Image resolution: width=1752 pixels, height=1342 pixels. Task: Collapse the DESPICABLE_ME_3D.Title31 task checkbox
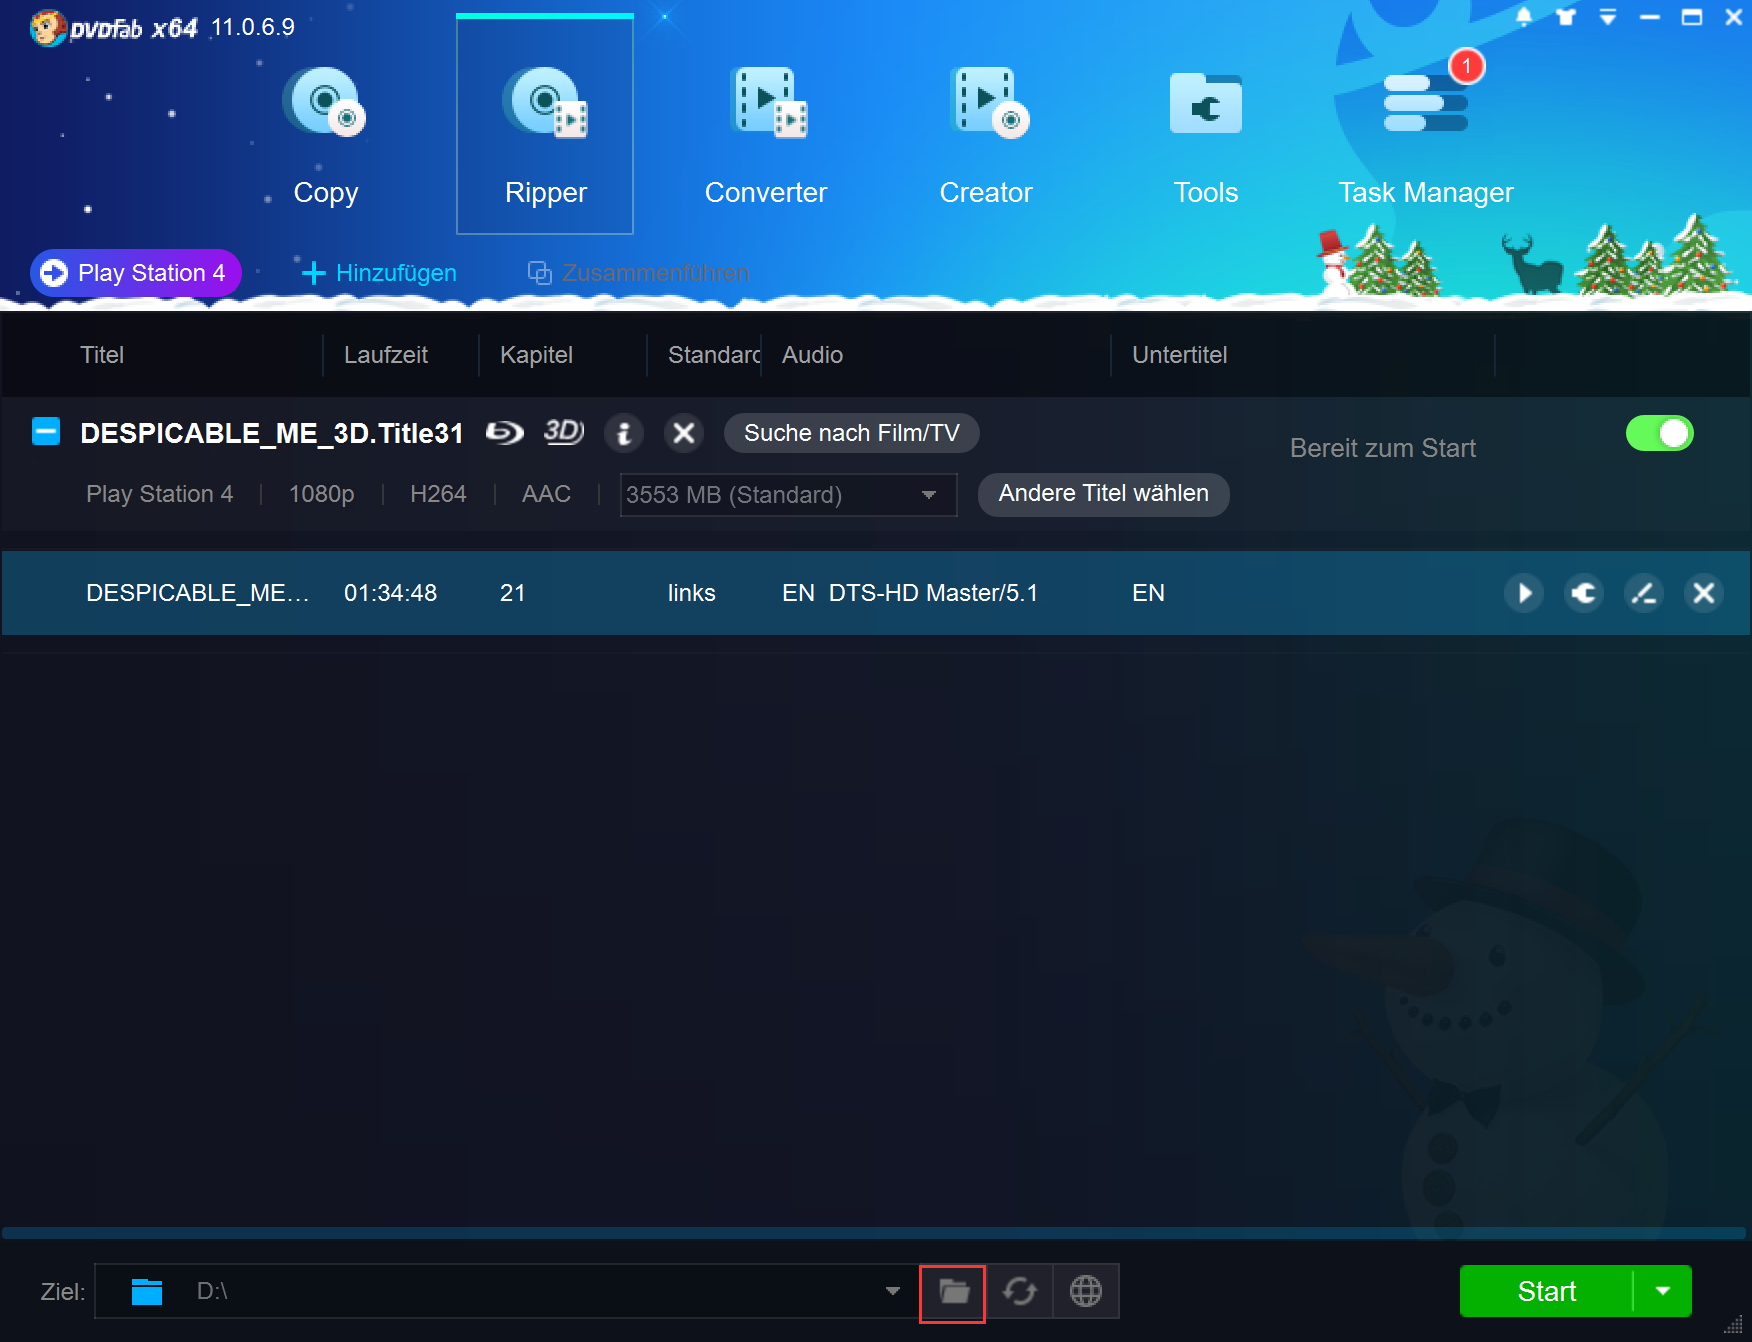coord(46,432)
